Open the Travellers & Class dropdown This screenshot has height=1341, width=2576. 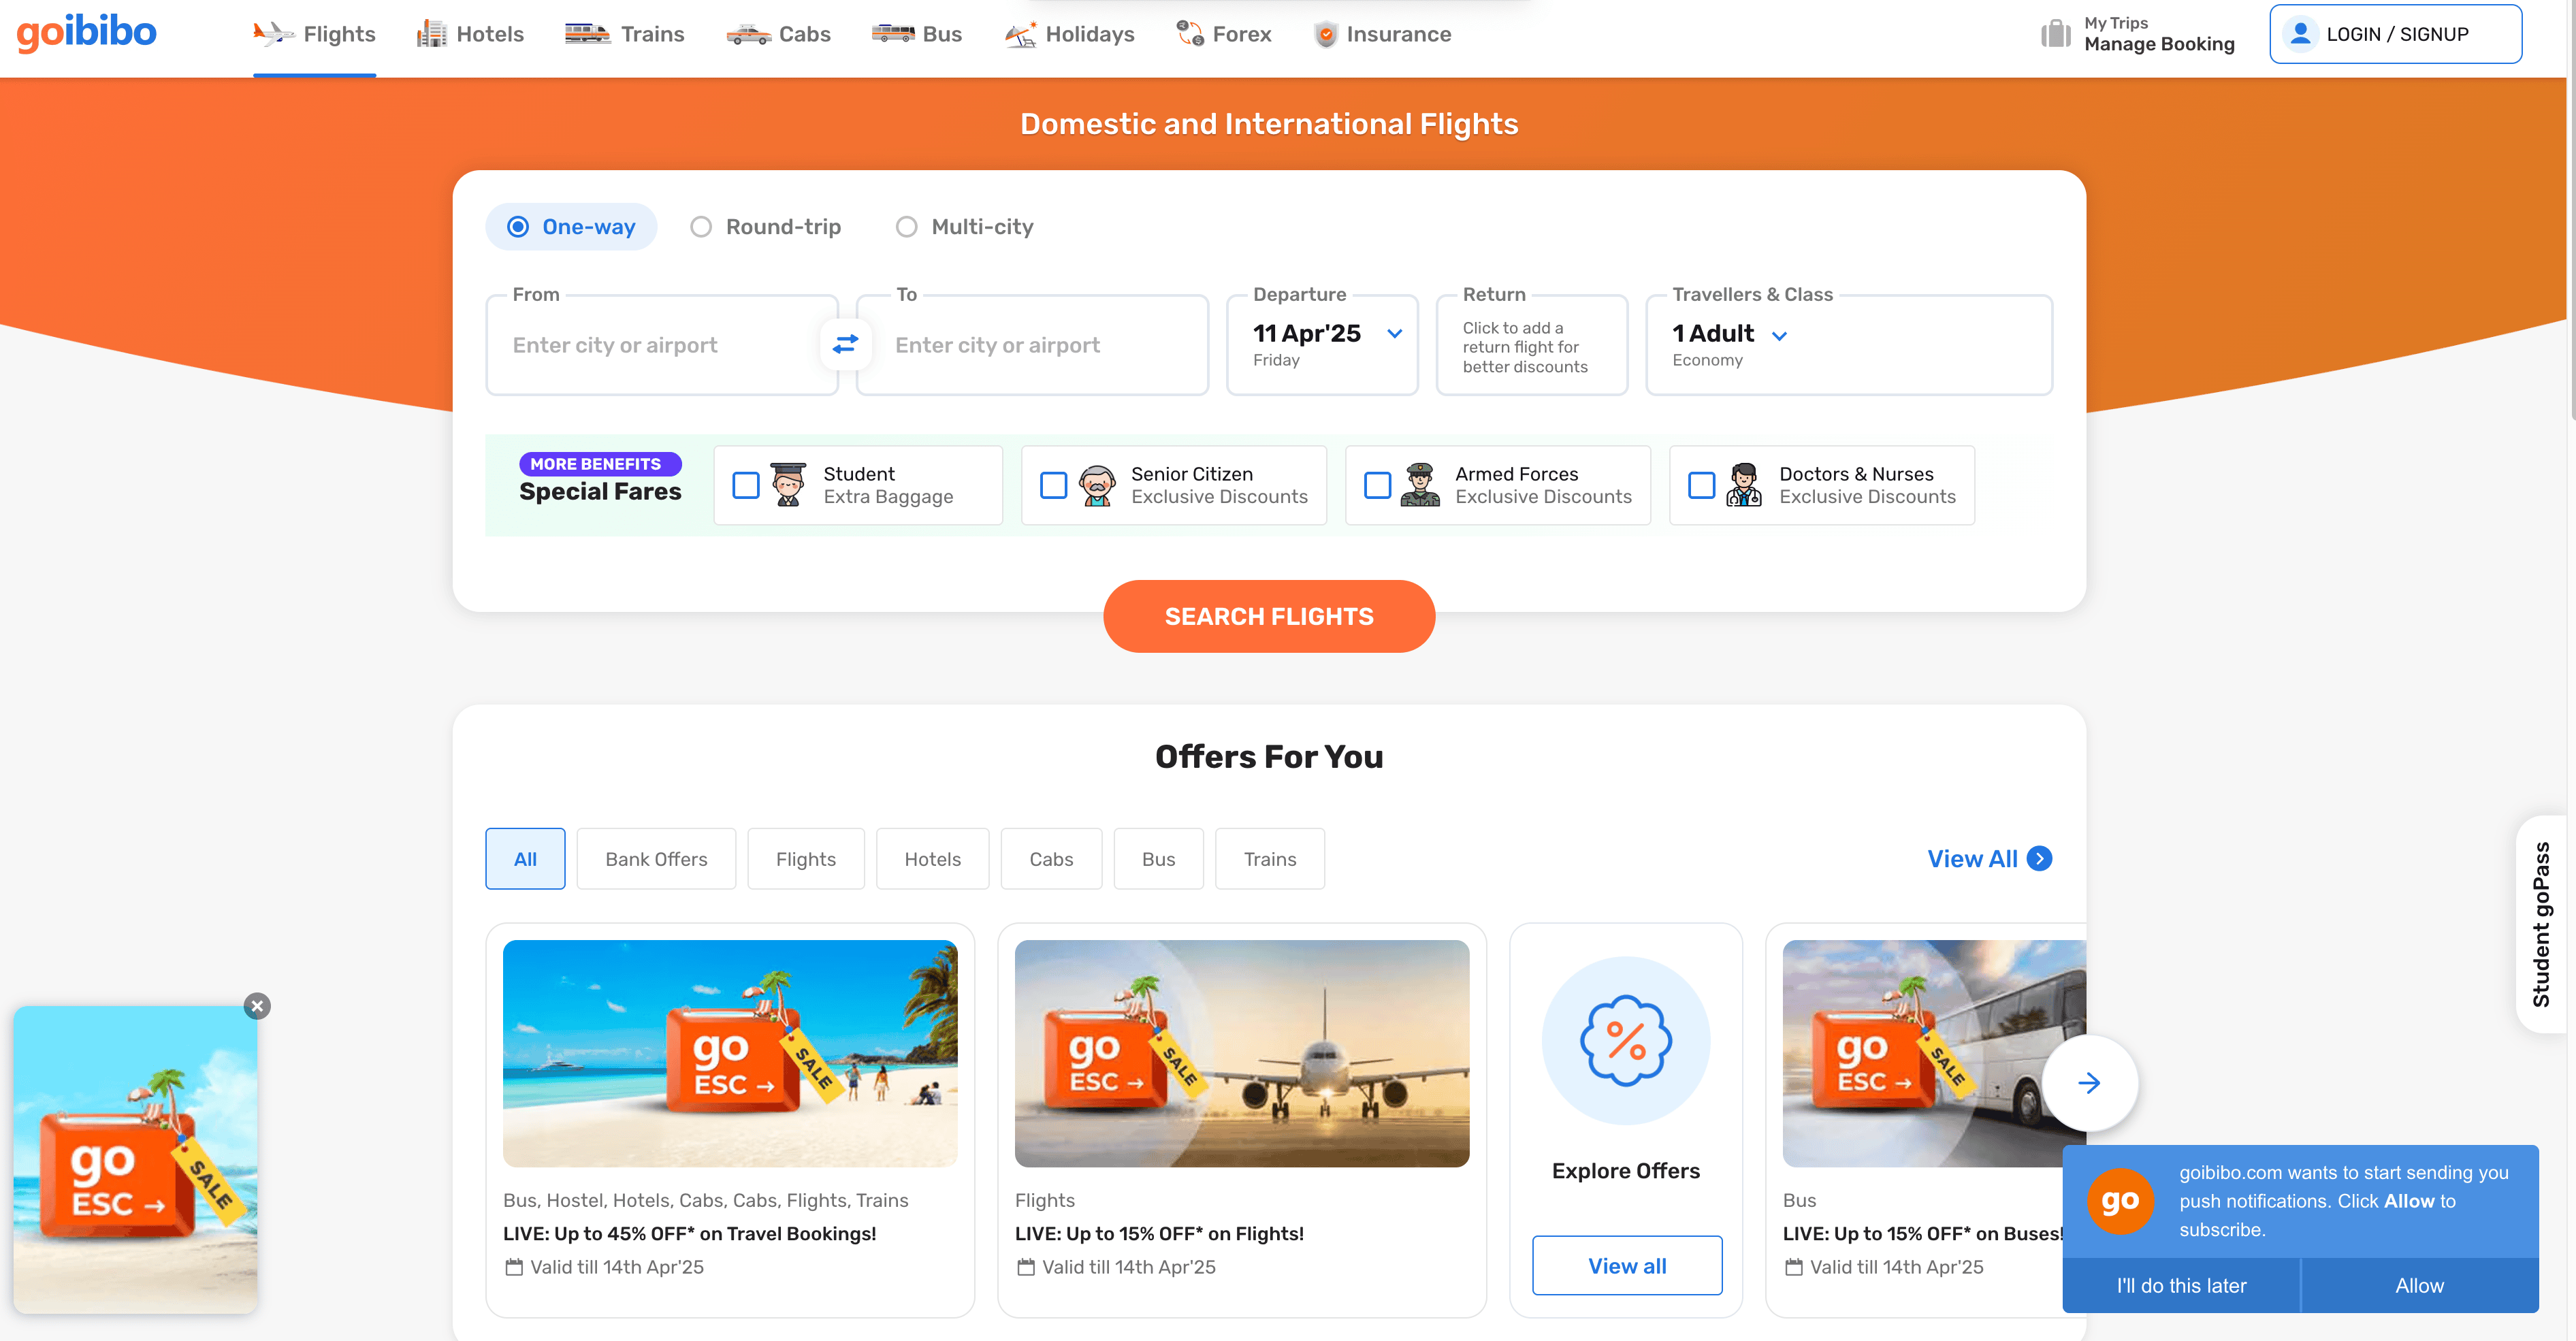(1779, 336)
